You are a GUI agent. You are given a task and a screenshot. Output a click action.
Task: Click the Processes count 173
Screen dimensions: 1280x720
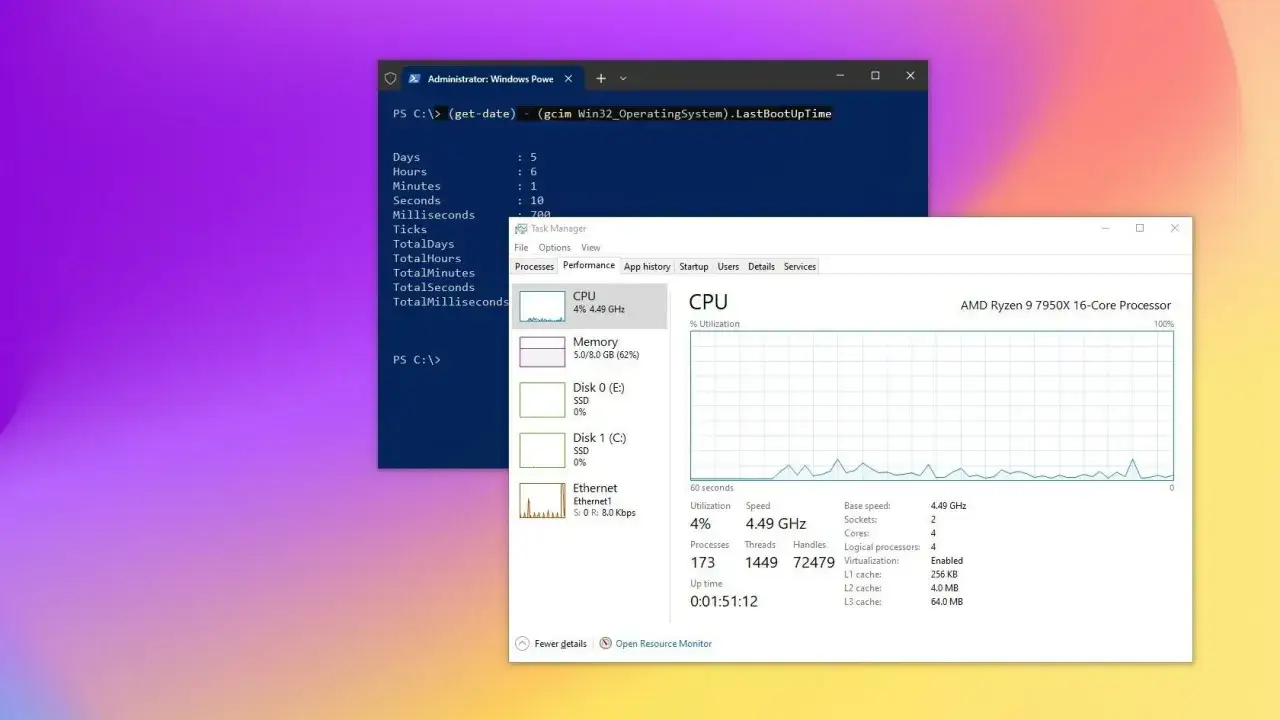click(703, 562)
